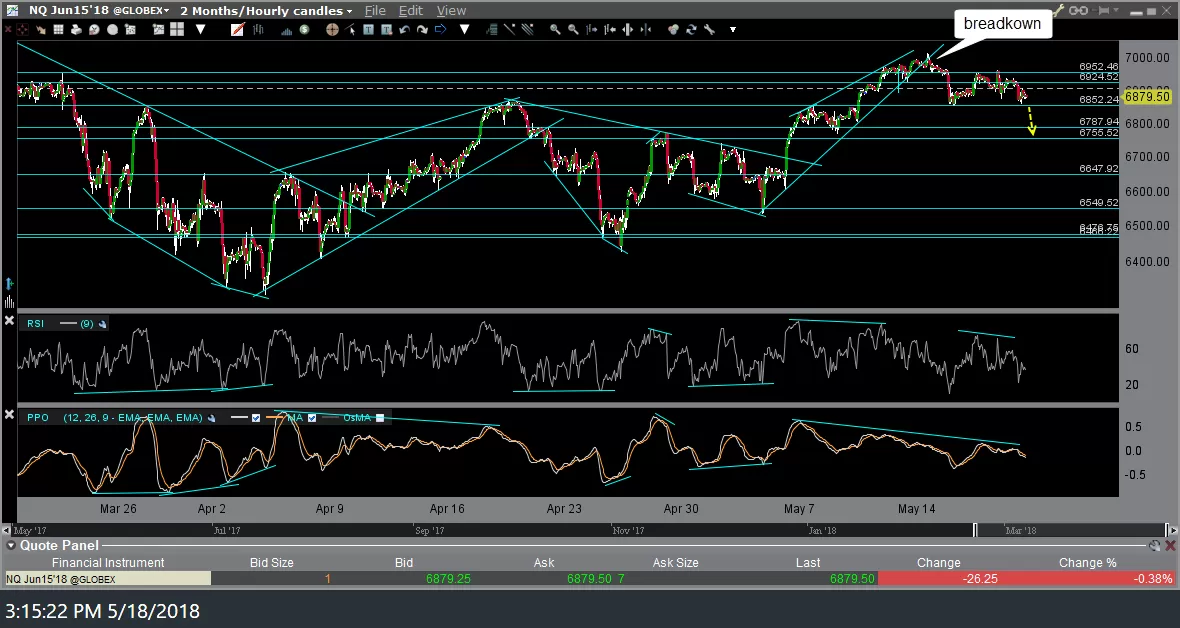Expand the second toolbar overflow arrow
The width and height of the screenshot is (1180, 628).
pyautogui.click(x=464, y=29)
